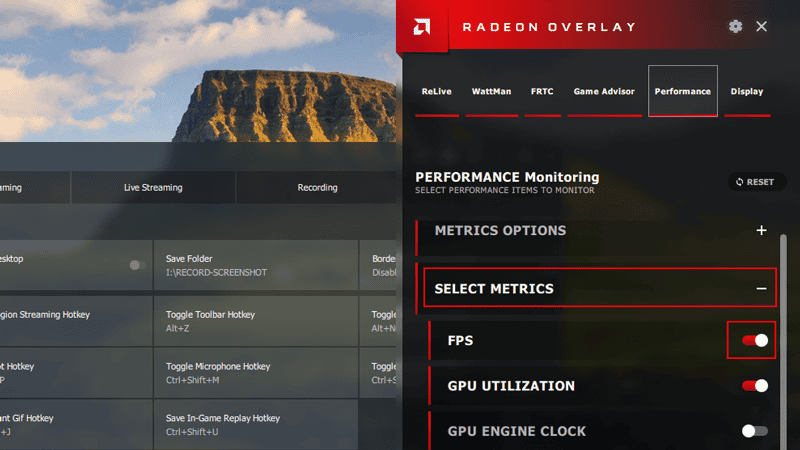The image size is (800, 450).
Task: Click the AMD logo icon
Action: pos(423,26)
